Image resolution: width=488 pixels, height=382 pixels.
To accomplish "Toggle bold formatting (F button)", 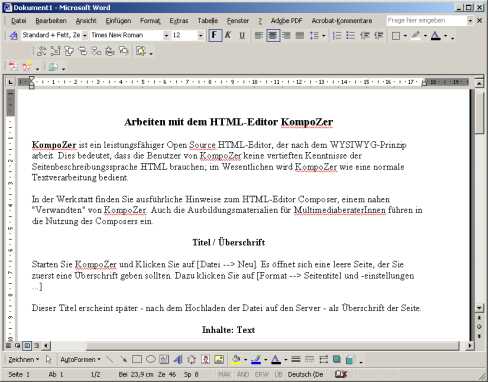I will [x=214, y=35].
